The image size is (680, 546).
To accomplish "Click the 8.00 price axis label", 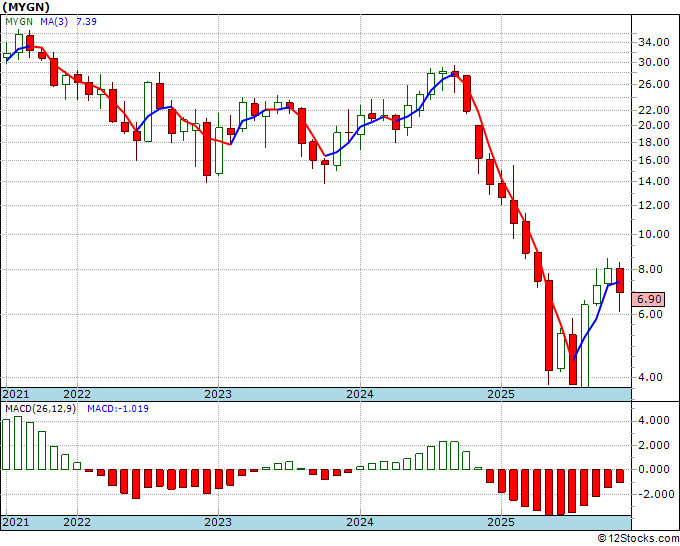I will tap(651, 270).
